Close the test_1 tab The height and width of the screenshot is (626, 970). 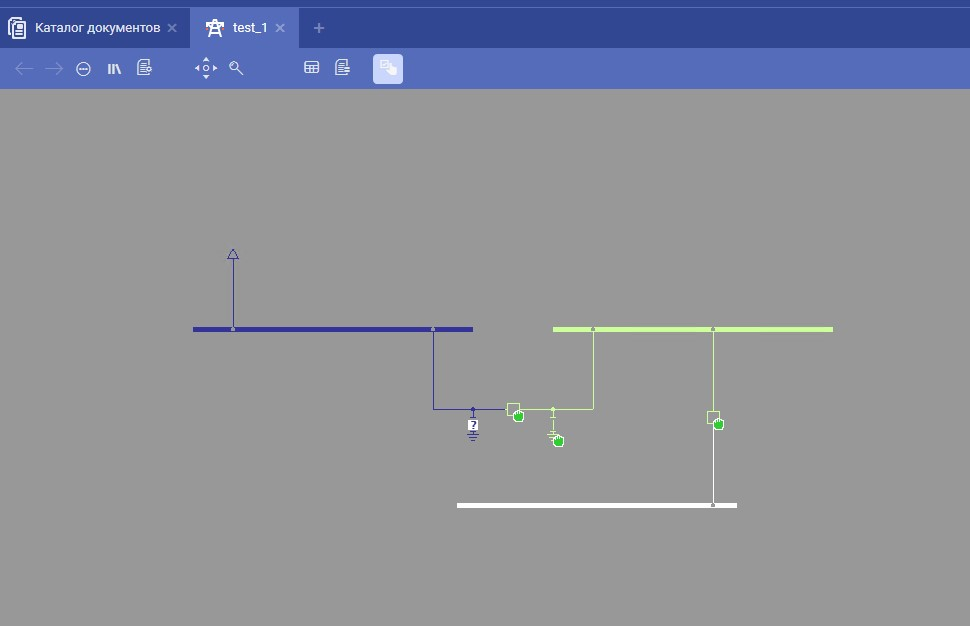click(280, 28)
